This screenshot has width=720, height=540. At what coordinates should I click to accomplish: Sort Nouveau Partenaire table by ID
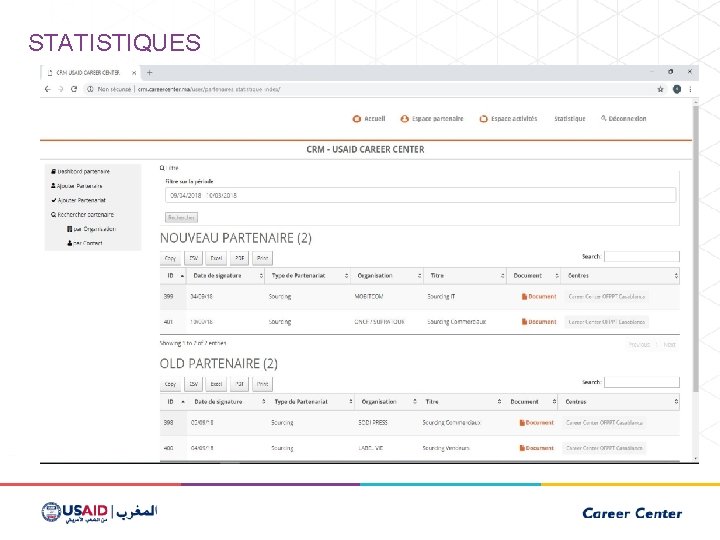[x=174, y=276]
